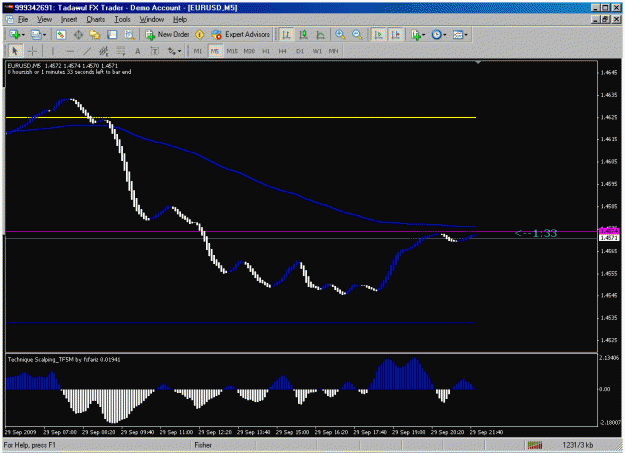
Task: Expand the New Chart dropdown arrow
Action: point(23,35)
